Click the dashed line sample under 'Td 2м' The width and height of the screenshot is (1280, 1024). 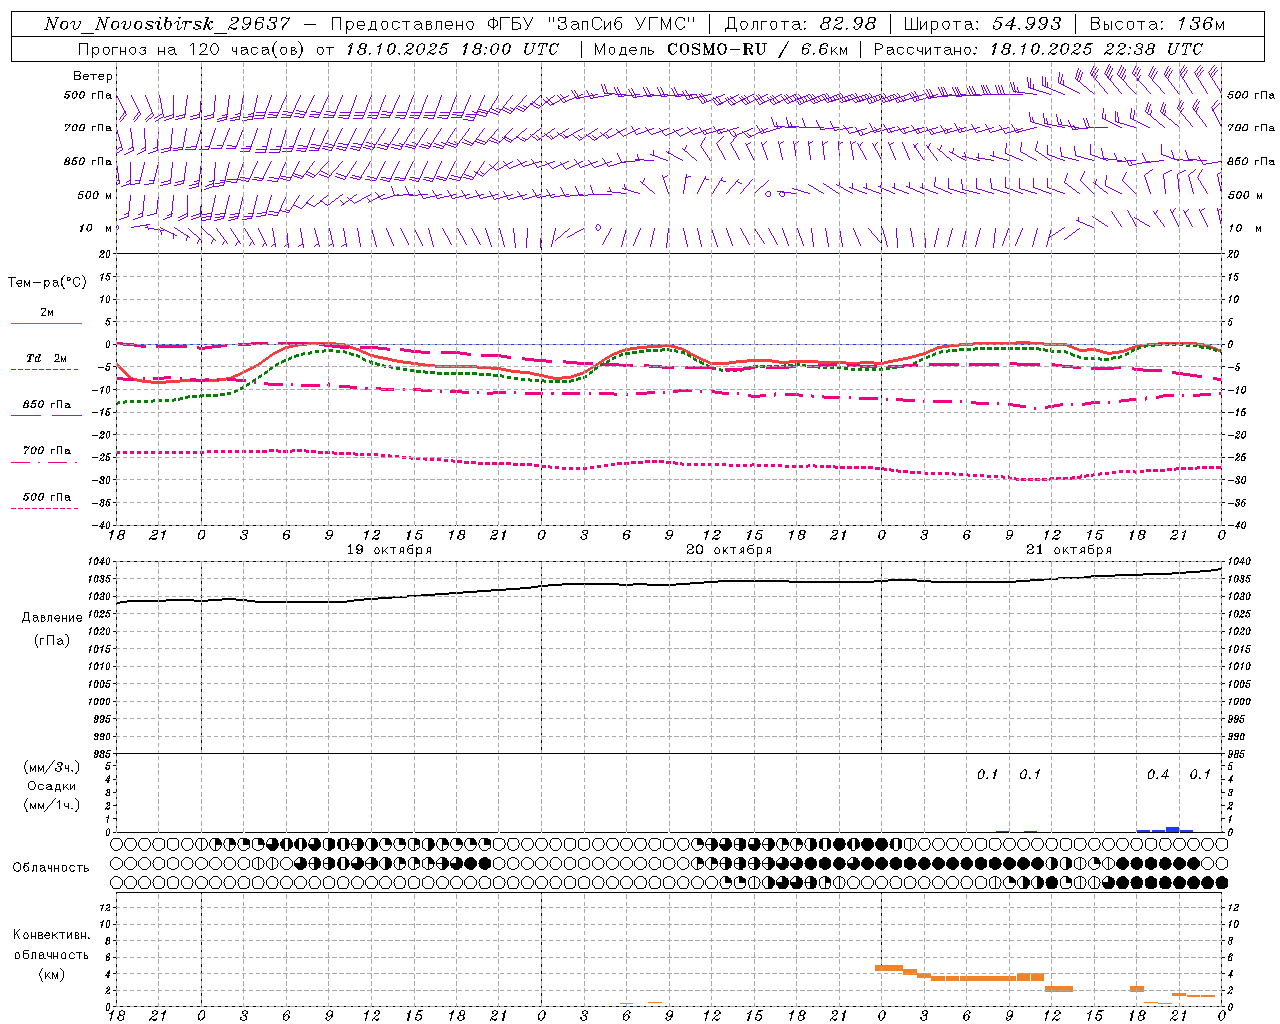(44, 369)
